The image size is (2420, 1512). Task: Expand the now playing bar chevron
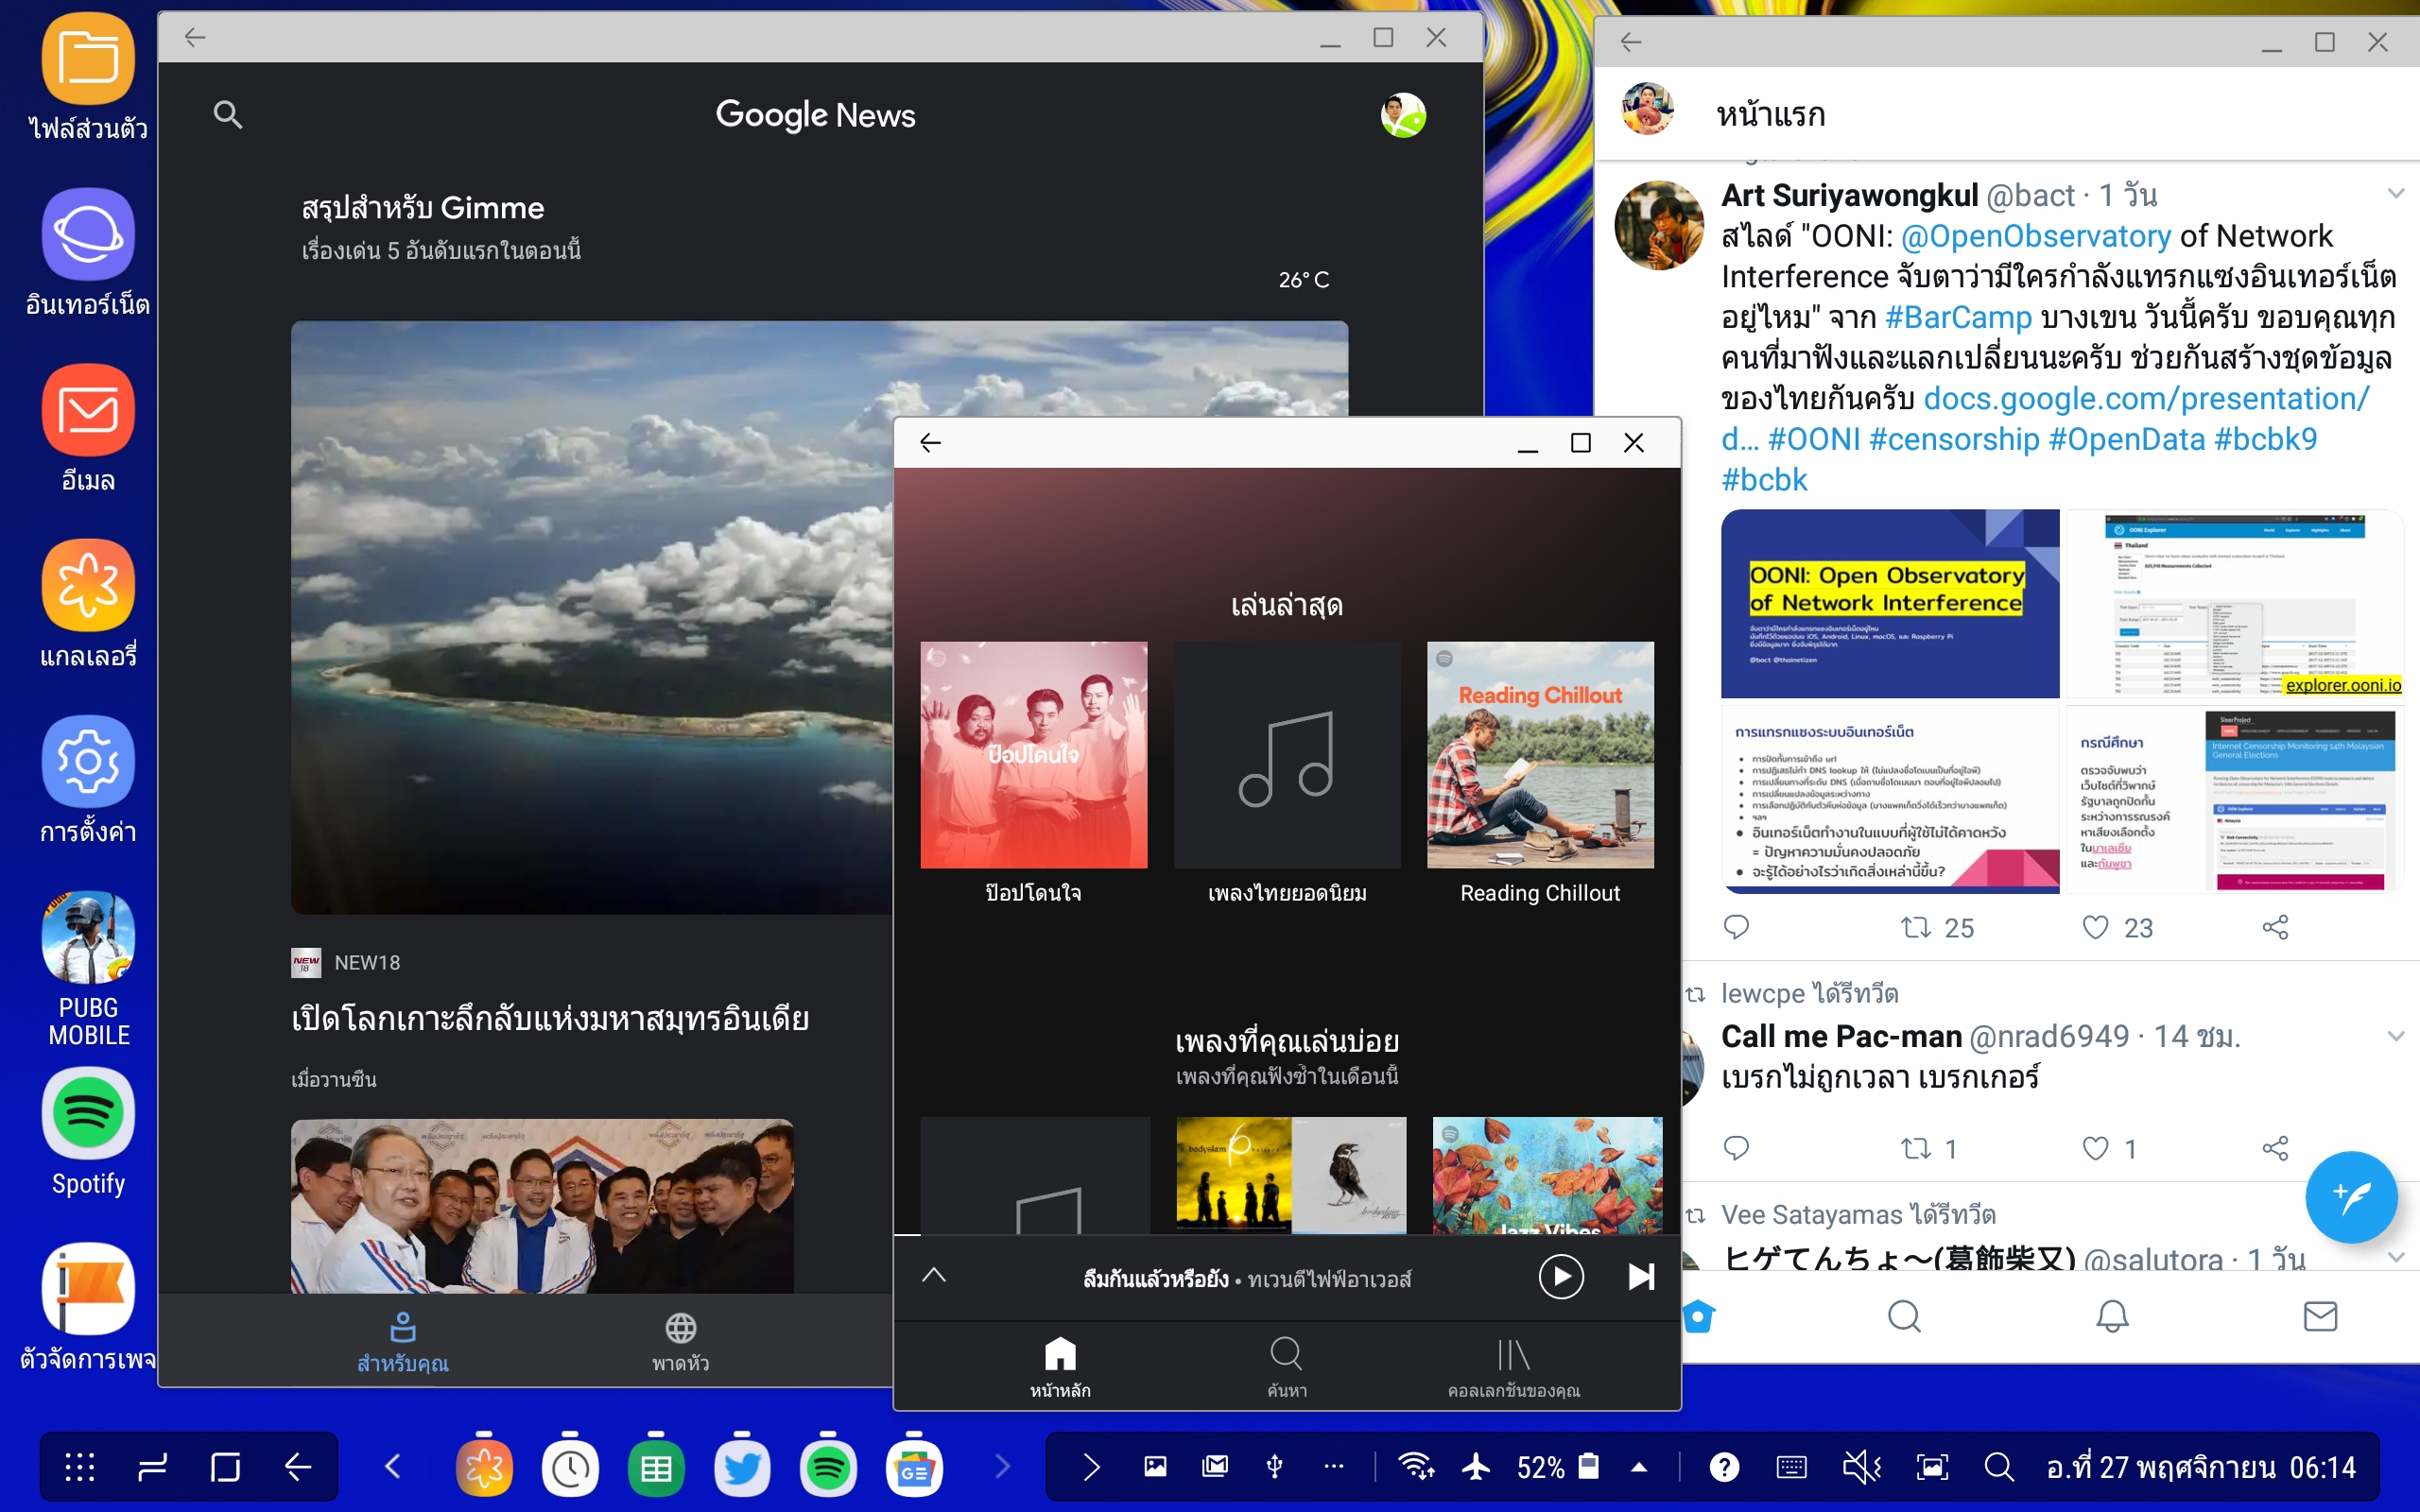click(x=933, y=1275)
